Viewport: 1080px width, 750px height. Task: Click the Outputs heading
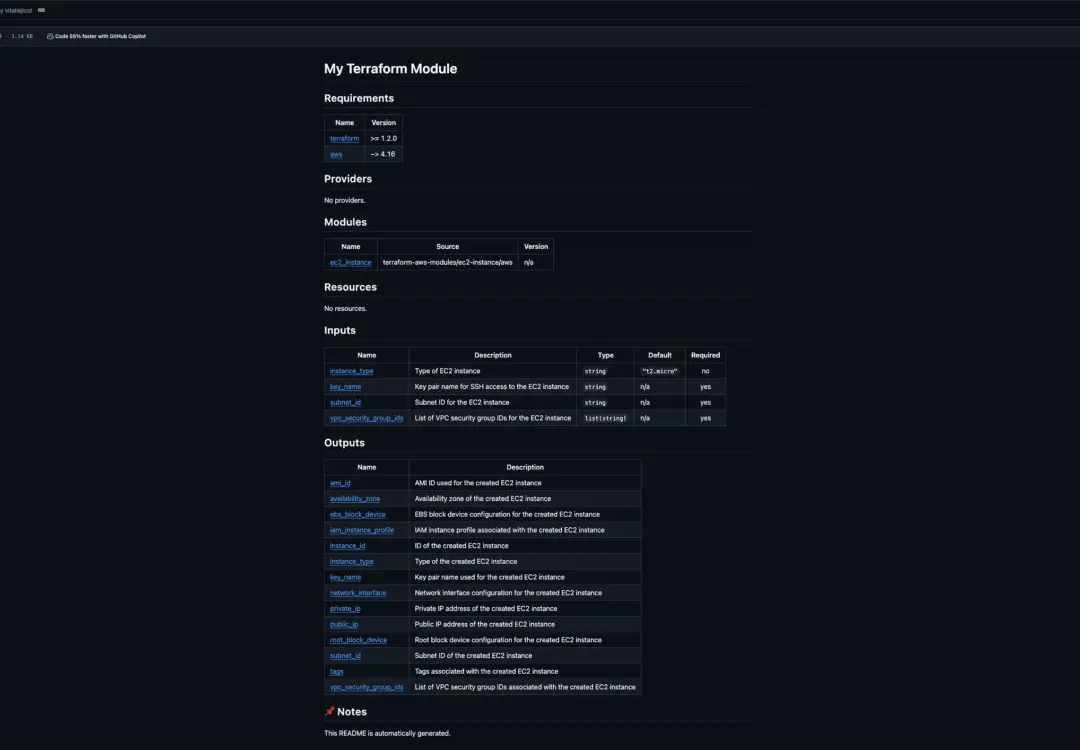344,443
